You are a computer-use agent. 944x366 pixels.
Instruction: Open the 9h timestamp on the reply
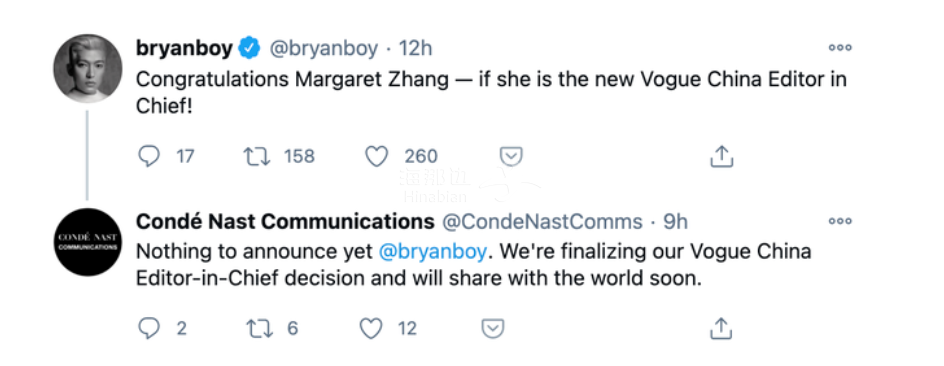click(x=675, y=222)
